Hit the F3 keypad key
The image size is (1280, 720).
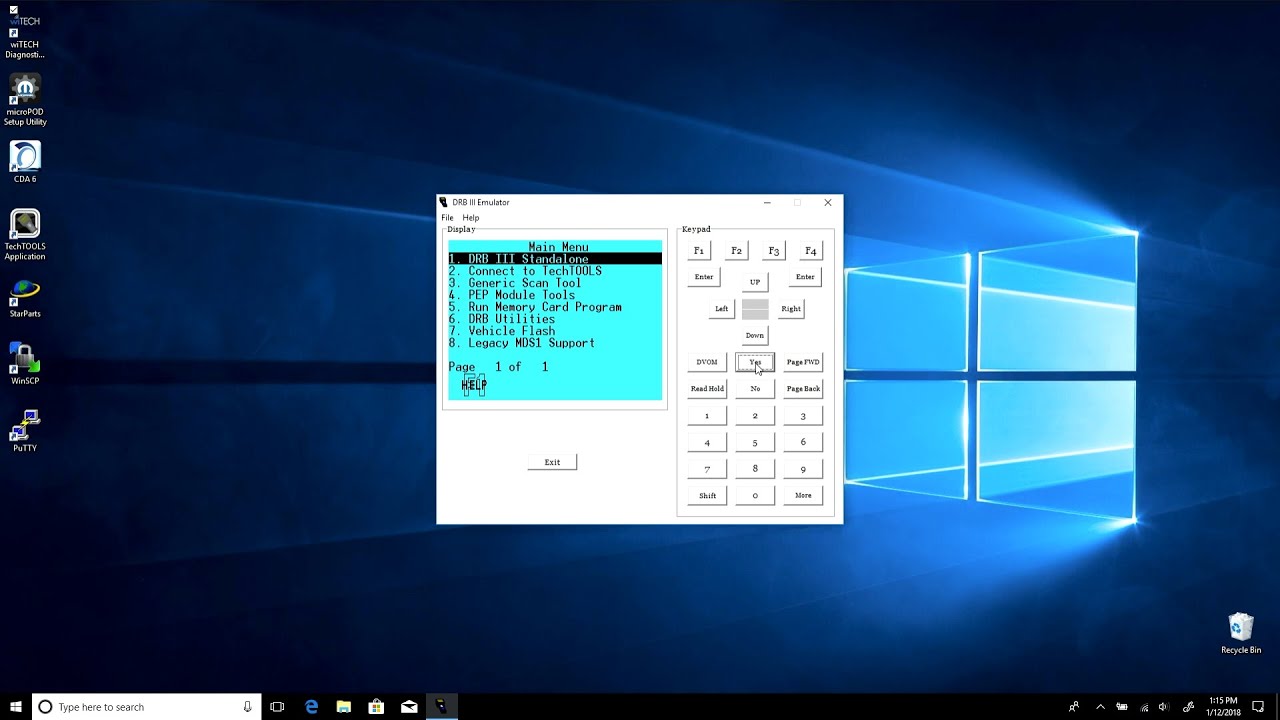point(773,251)
